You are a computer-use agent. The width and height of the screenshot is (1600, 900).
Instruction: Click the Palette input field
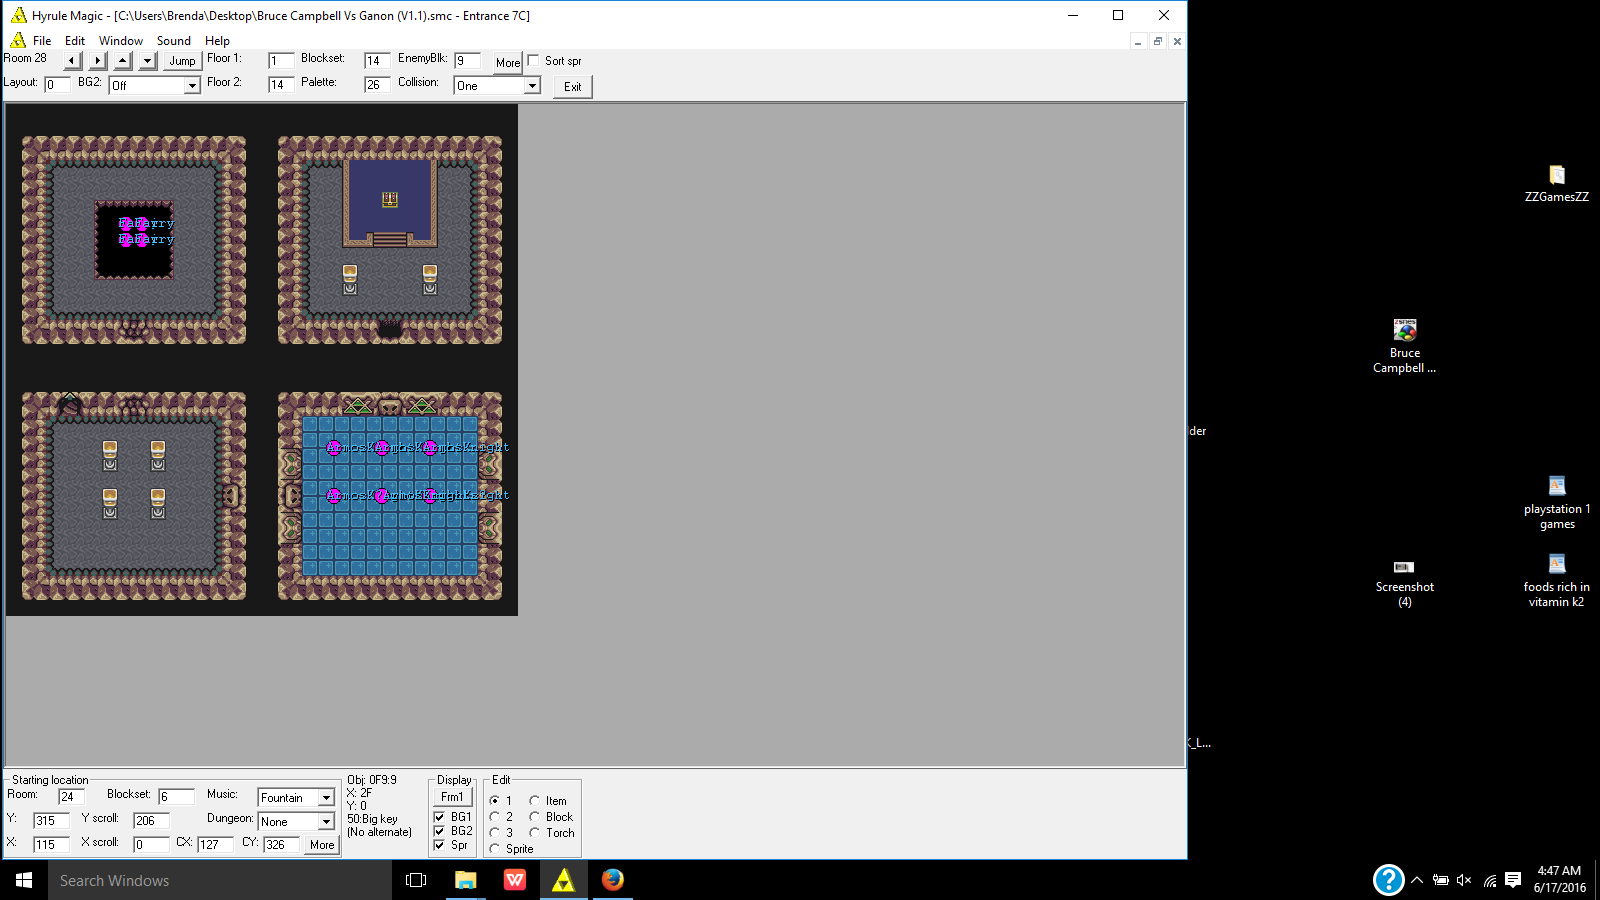point(377,85)
